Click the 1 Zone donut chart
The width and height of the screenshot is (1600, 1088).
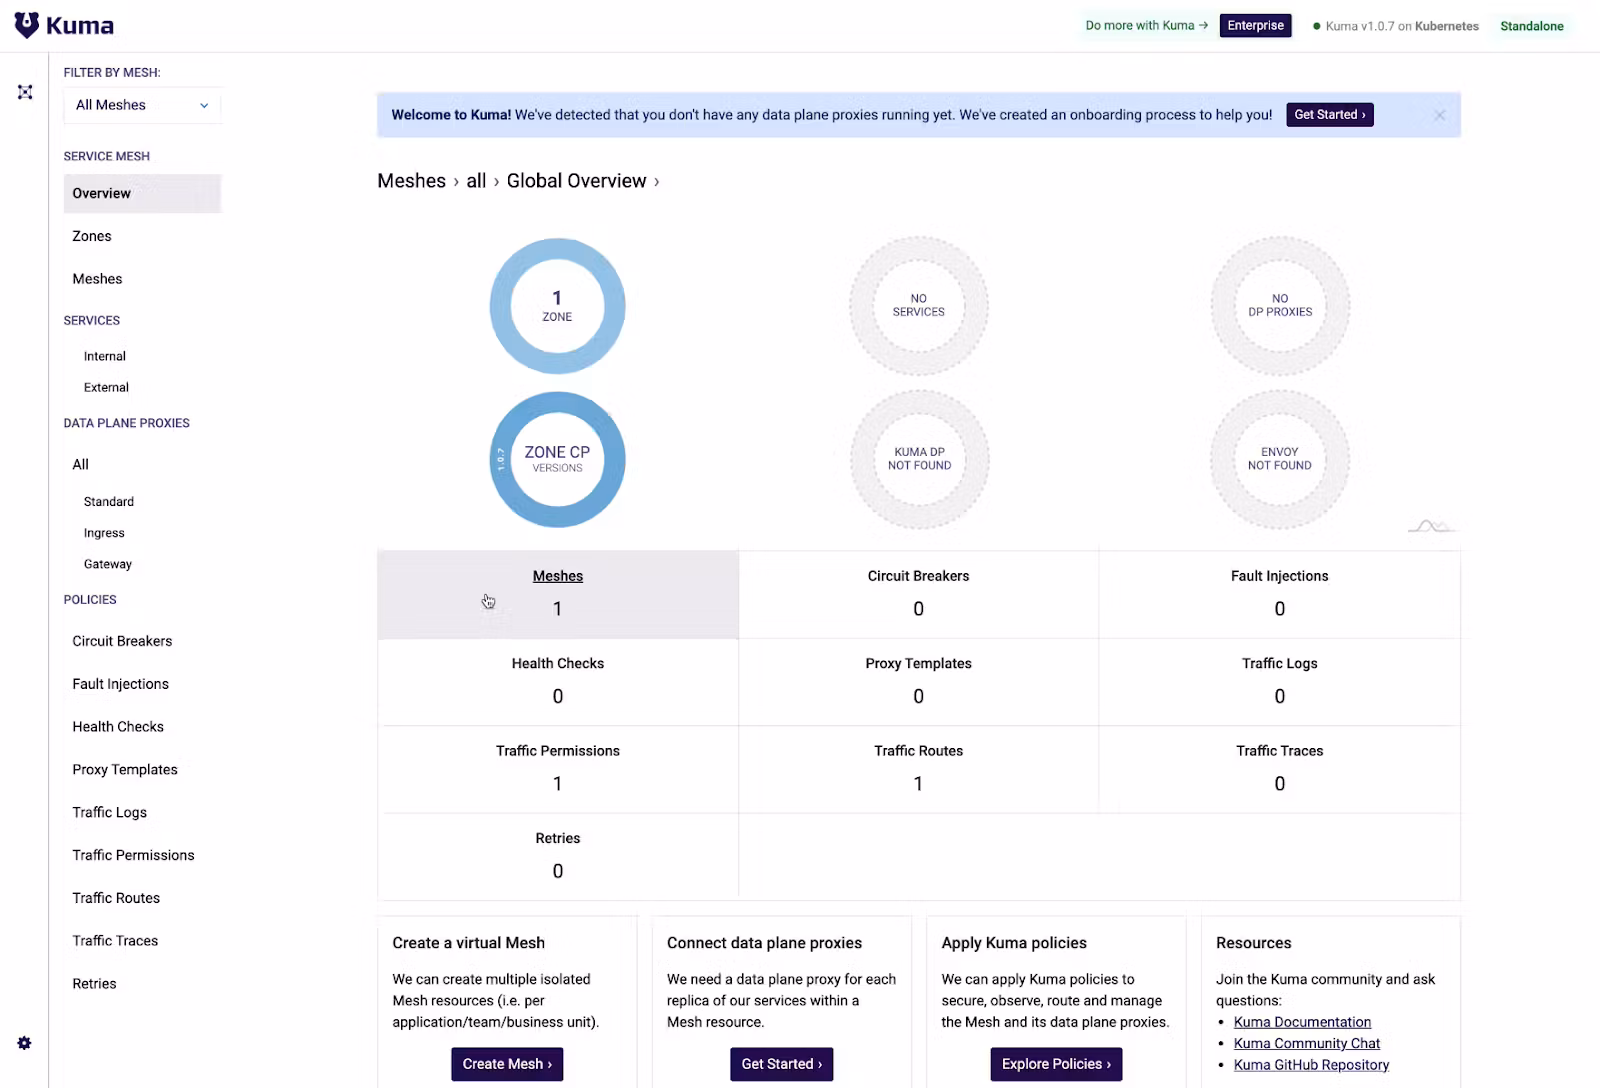(x=557, y=306)
